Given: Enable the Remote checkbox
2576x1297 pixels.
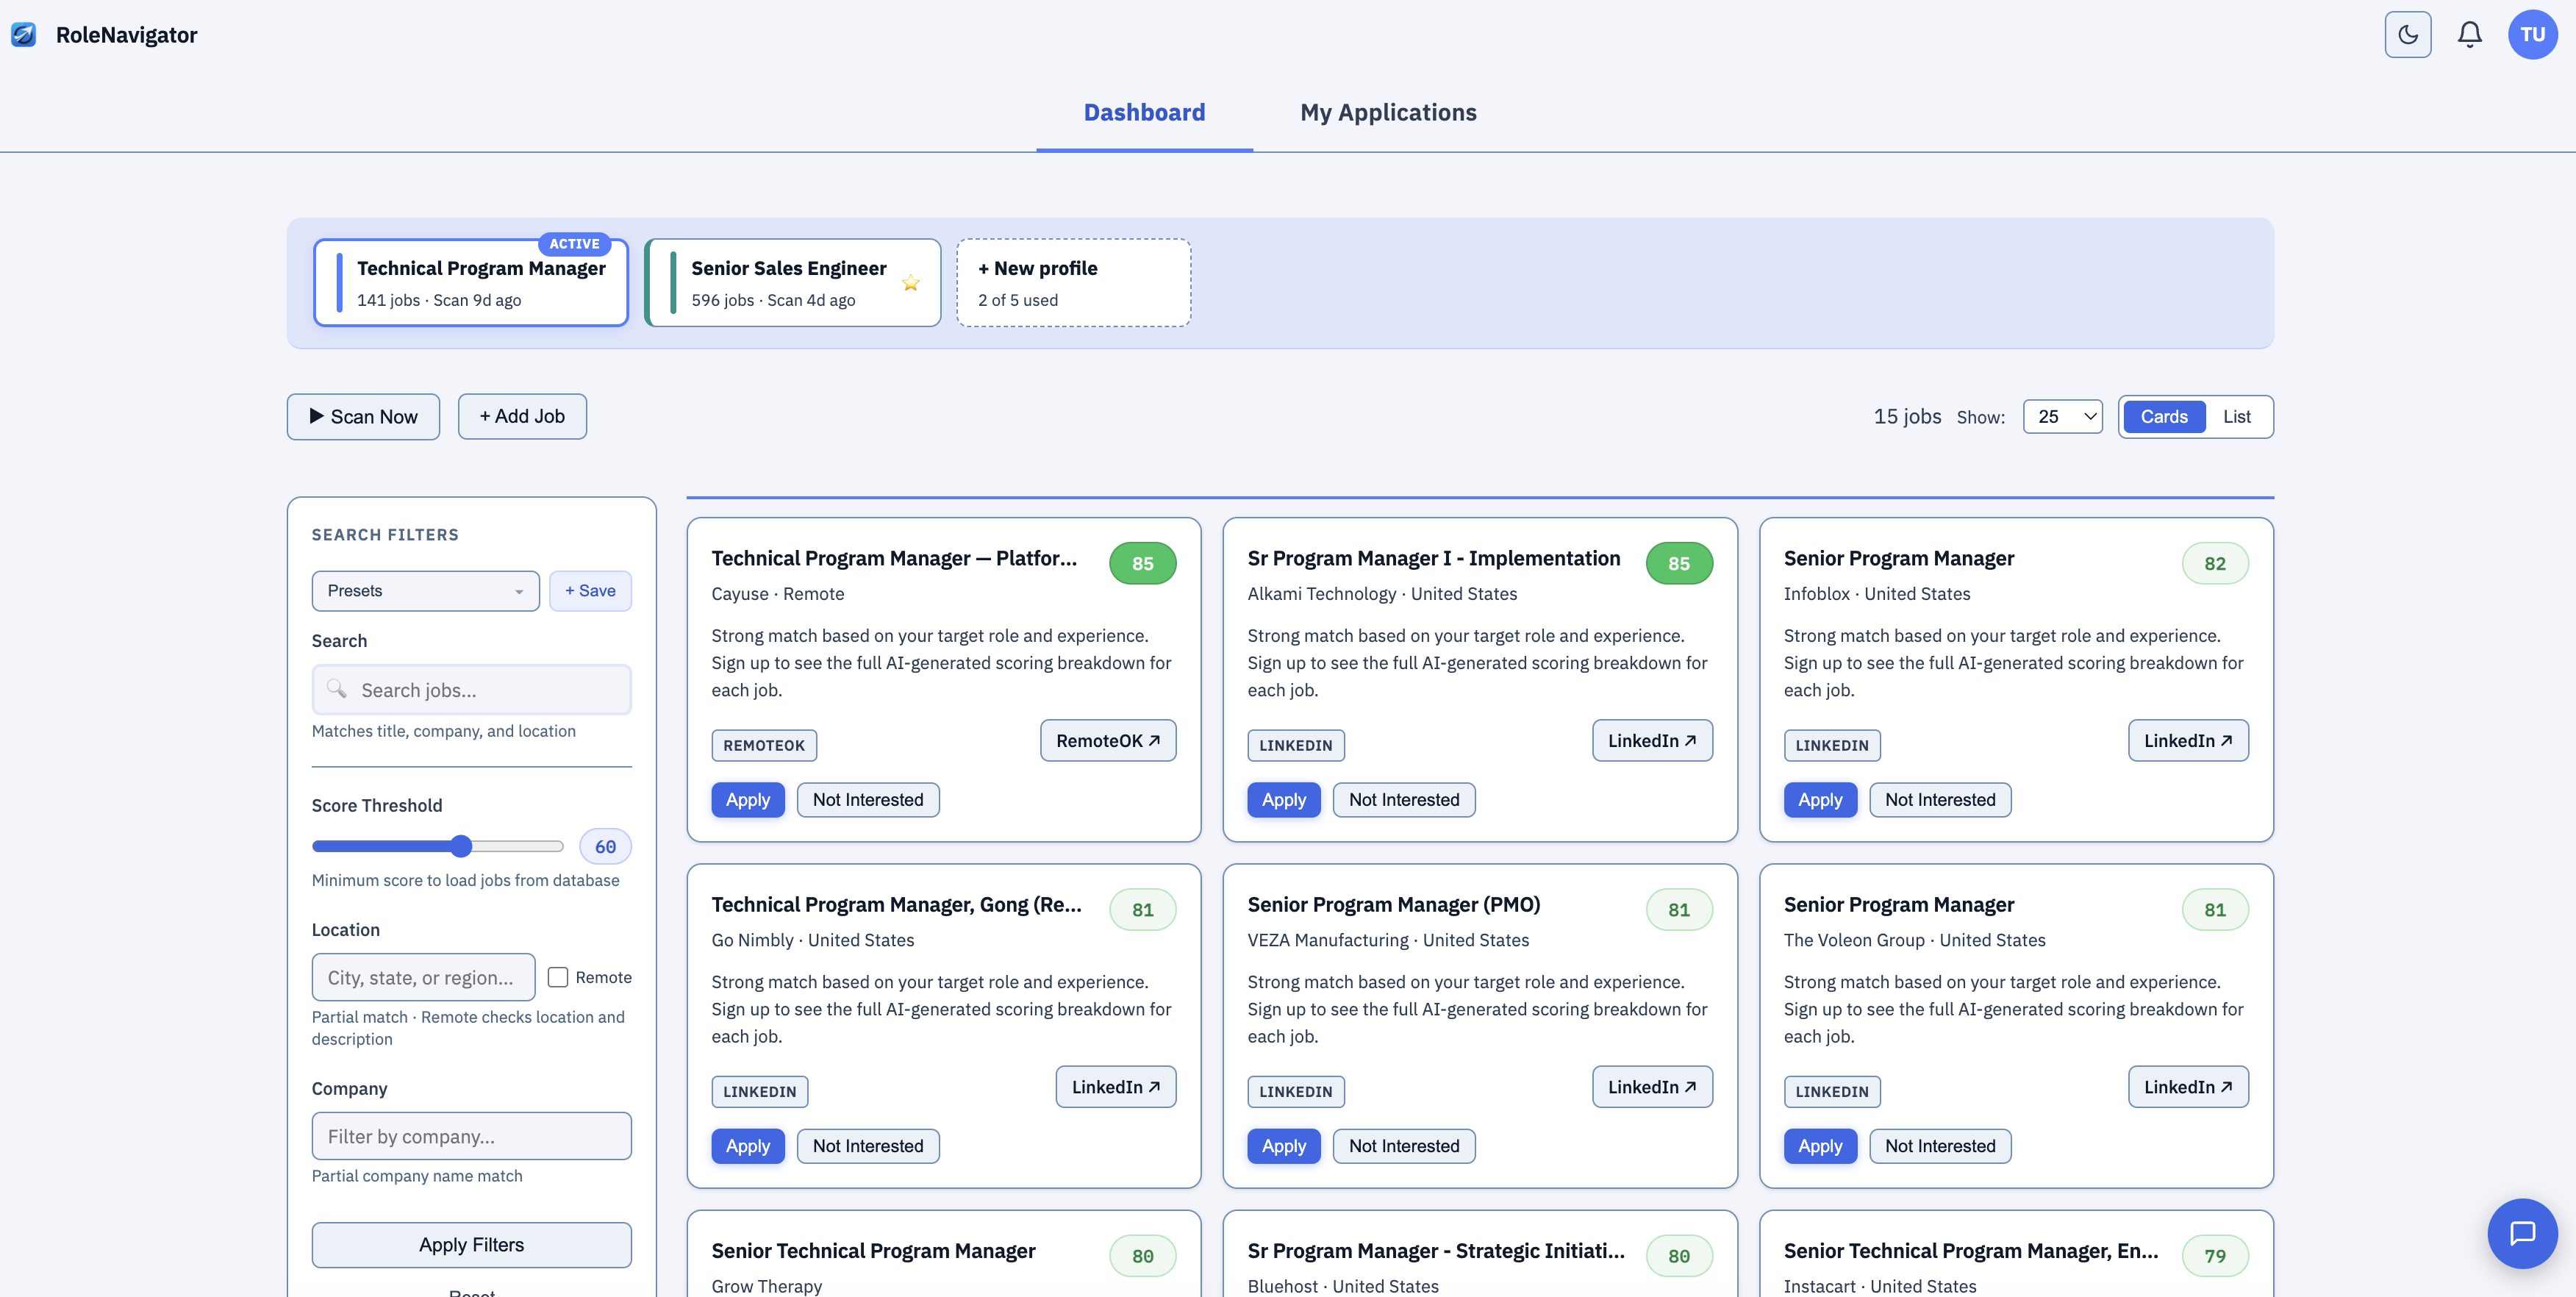Looking at the screenshot, I should coord(558,977).
